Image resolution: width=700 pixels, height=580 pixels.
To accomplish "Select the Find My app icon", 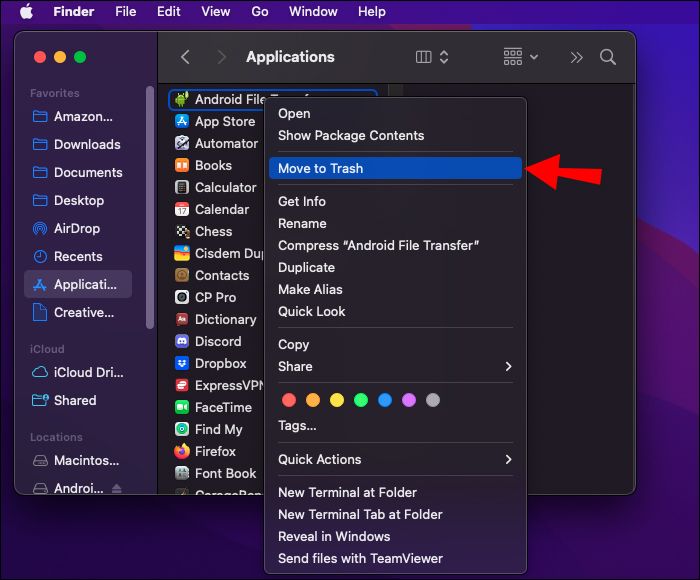I will click(x=182, y=429).
